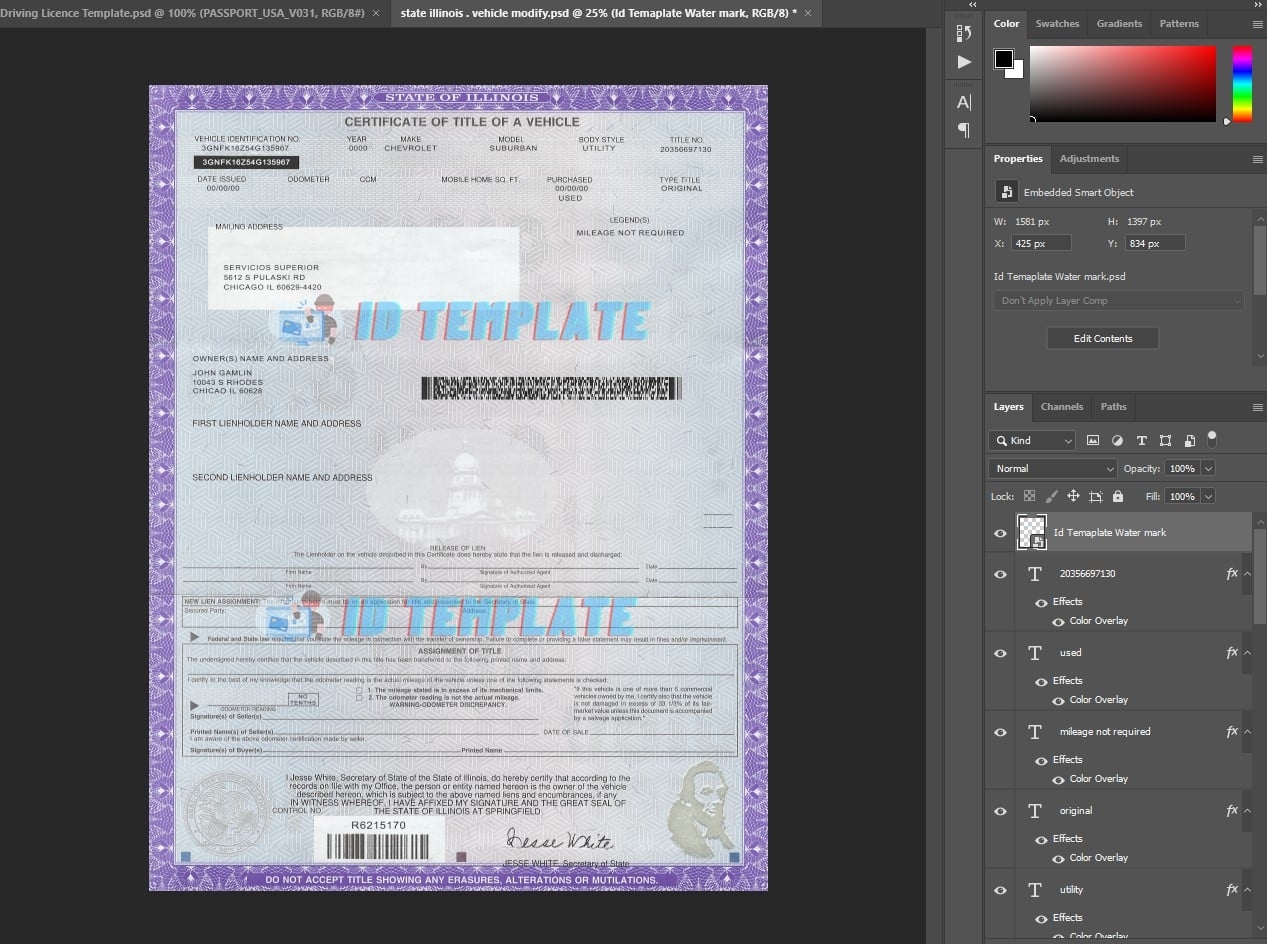Image resolution: width=1267 pixels, height=944 pixels.
Task: Open the Kind layer filter dropdown
Action: [x=1032, y=440]
